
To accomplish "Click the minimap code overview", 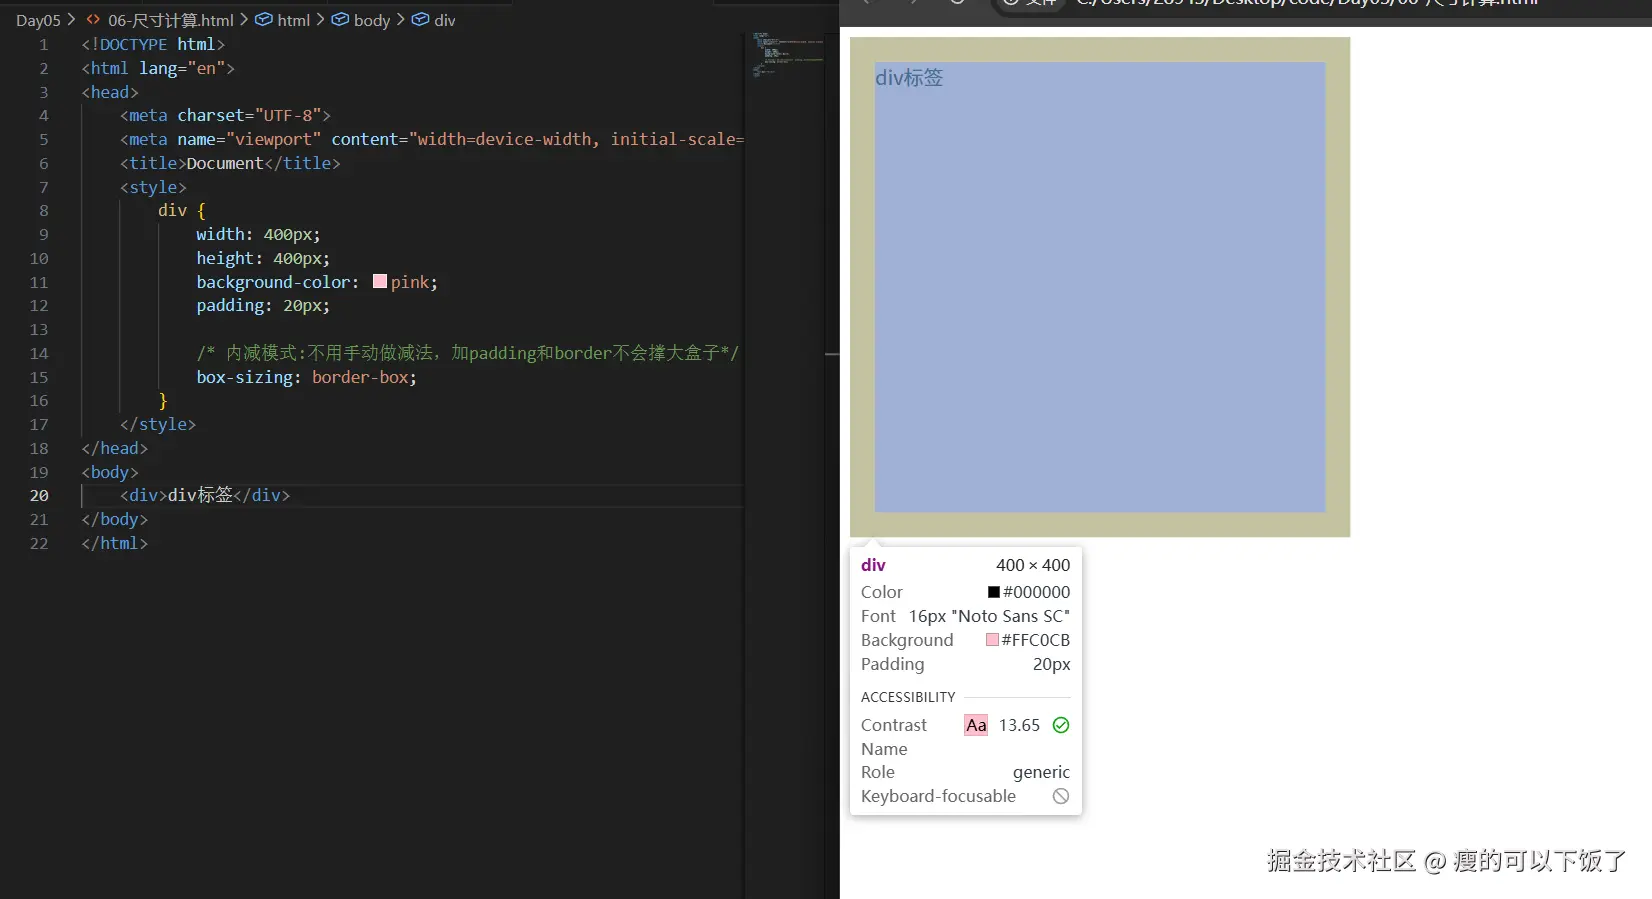I will tap(787, 55).
